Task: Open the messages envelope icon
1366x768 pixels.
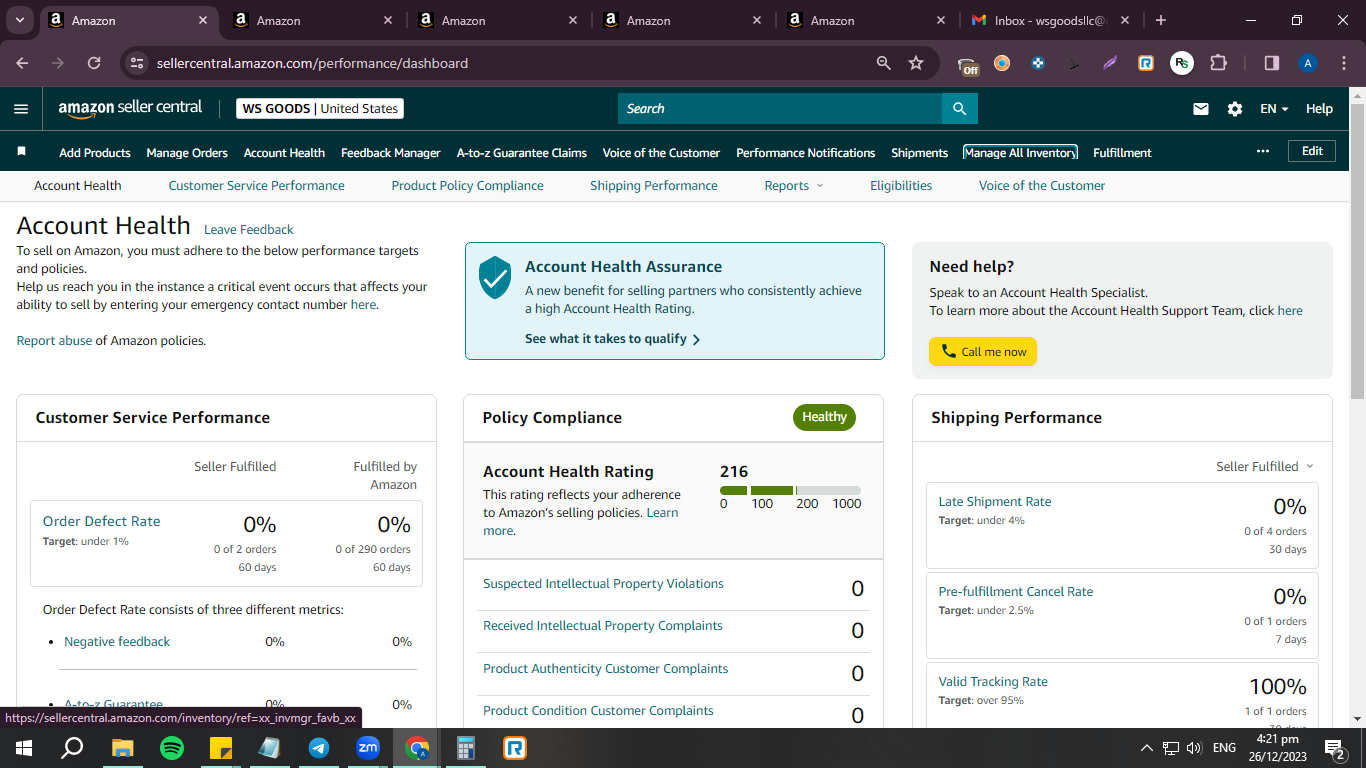Action: pos(1201,109)
